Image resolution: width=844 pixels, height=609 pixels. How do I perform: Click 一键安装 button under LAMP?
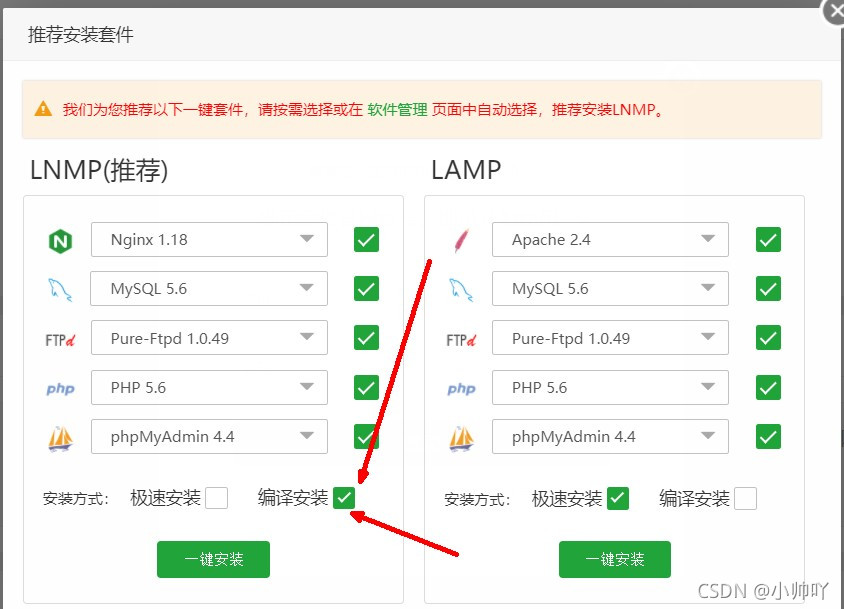tap(614, 559)
